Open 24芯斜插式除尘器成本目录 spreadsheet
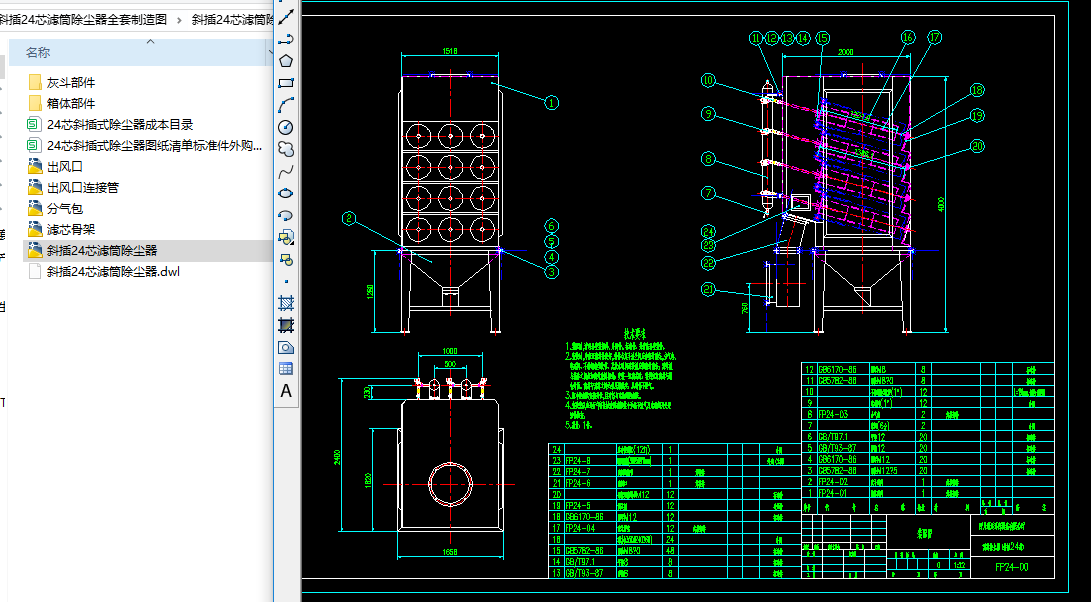1091x602 pixels. (x=119, y=124)
